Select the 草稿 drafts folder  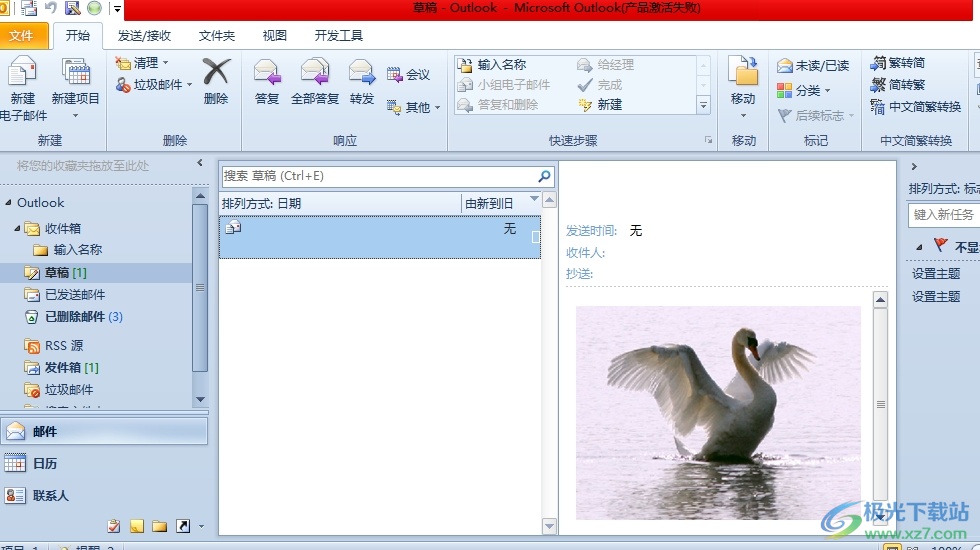coord(96,272)
